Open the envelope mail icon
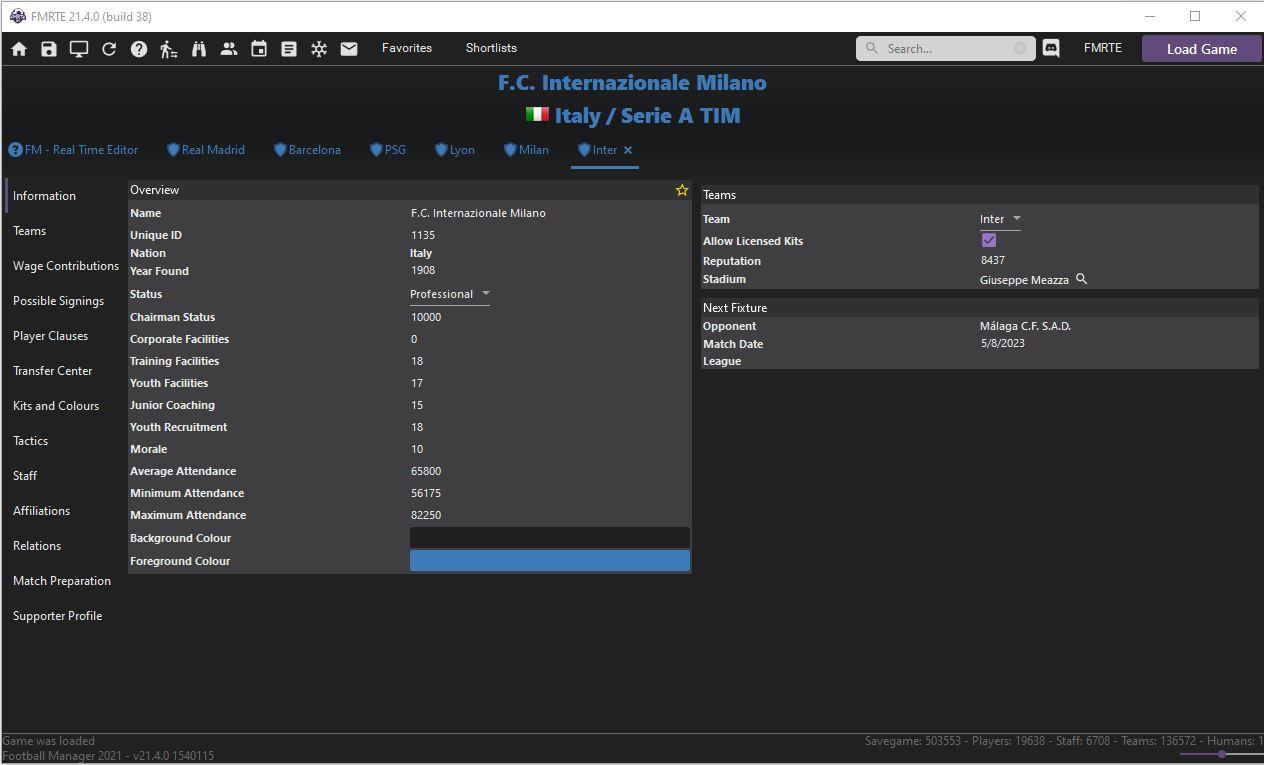Screen dimensions: 1264x765 tap(349, 49)
